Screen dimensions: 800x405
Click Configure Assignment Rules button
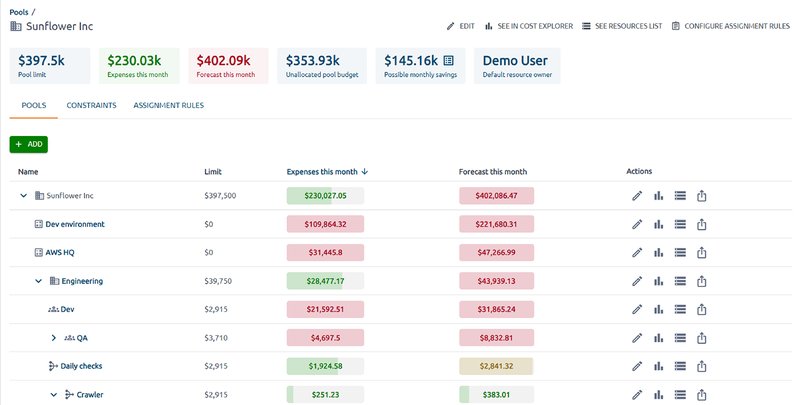[731, 26]
